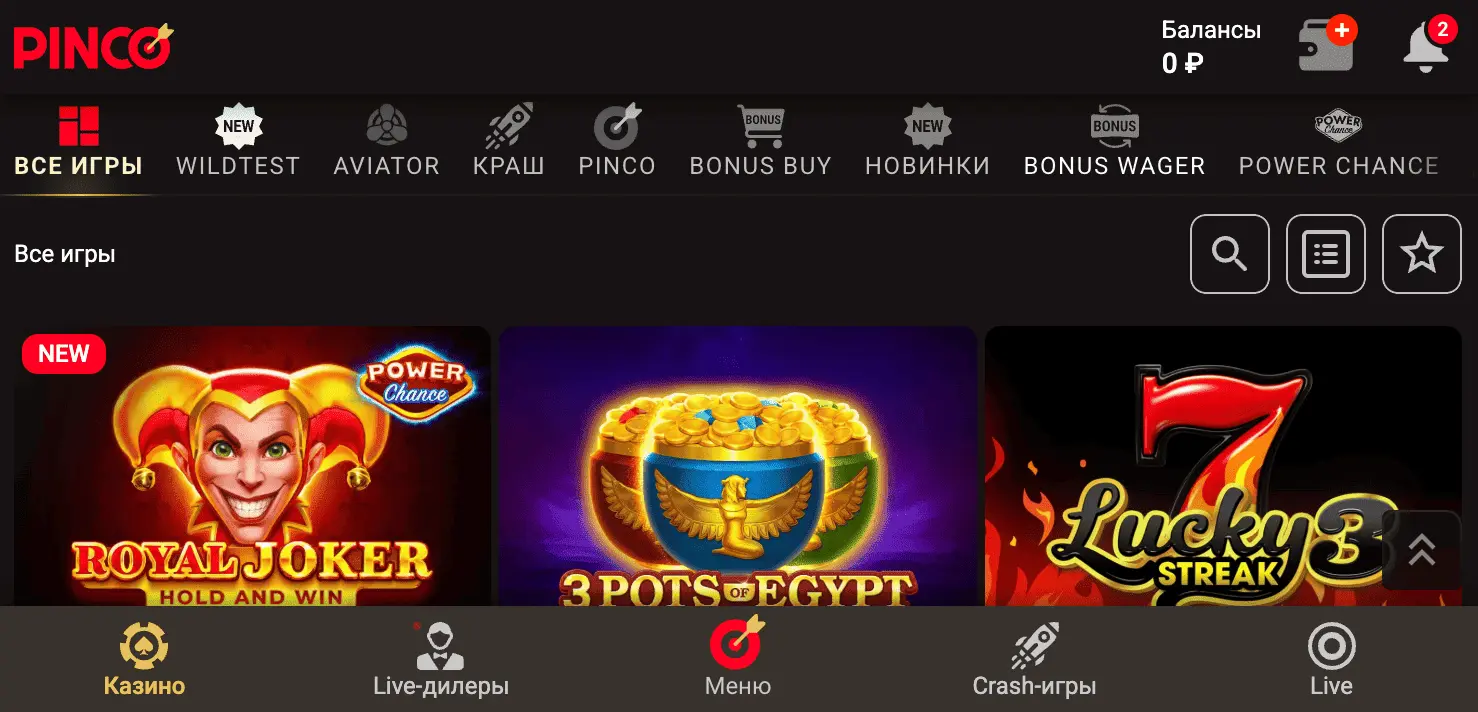Open the Bonus Buy category

760,142
